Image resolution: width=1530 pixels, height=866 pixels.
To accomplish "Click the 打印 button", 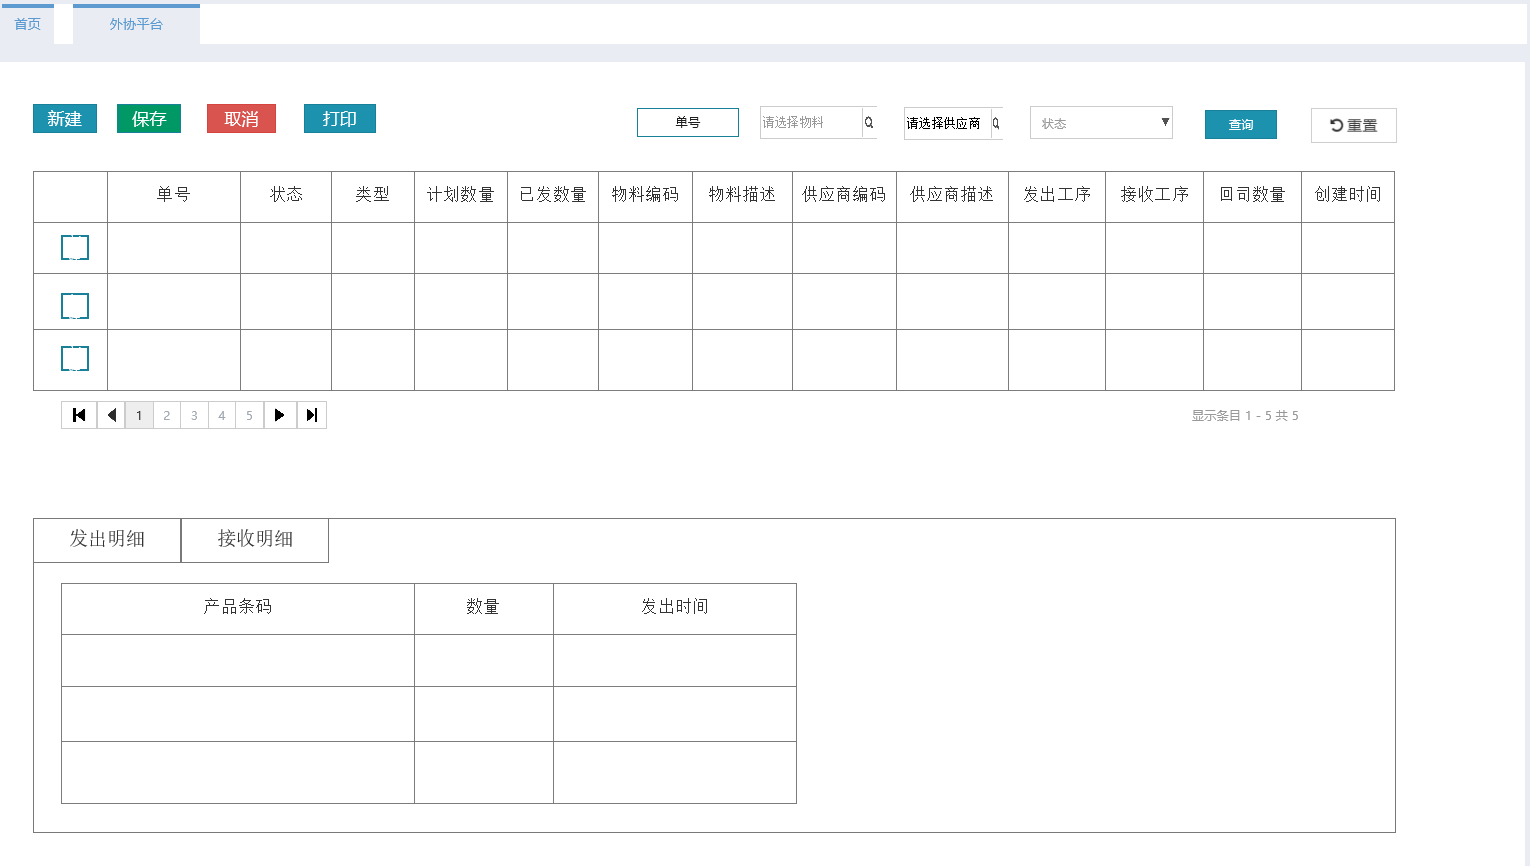I will (340, 119).
